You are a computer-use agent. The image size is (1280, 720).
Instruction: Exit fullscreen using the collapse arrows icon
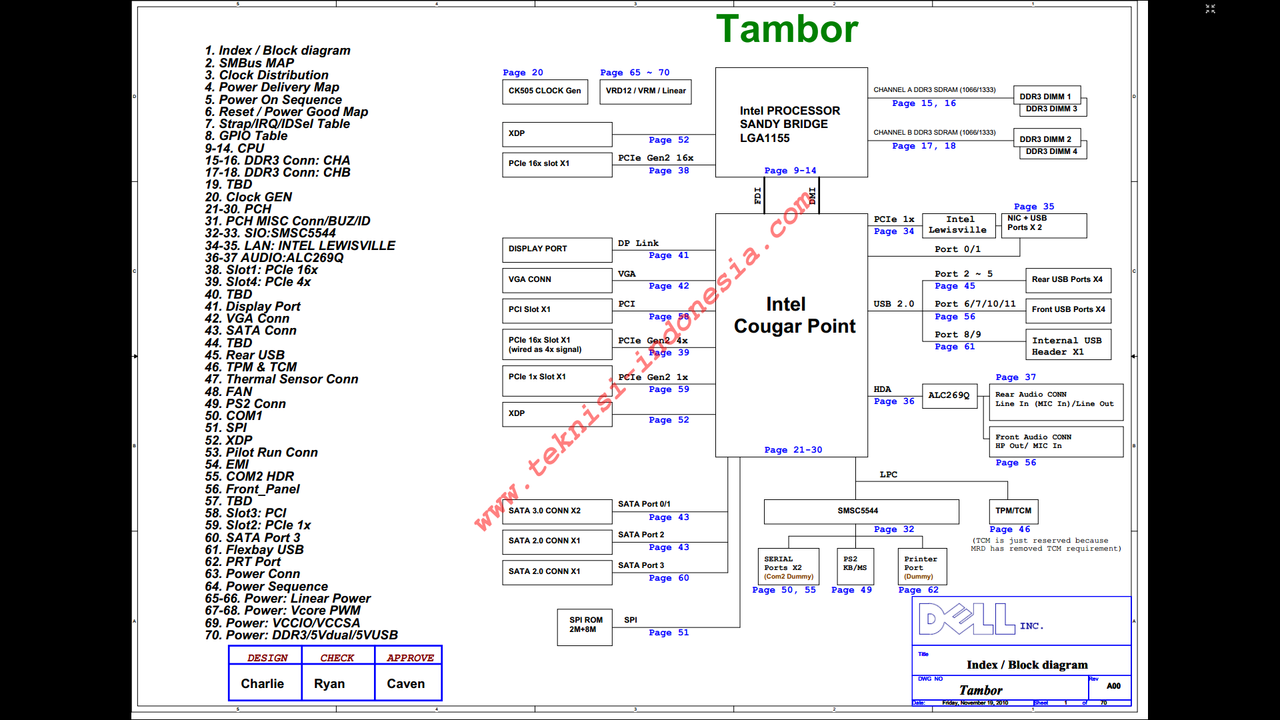[x=1210, y=10]
